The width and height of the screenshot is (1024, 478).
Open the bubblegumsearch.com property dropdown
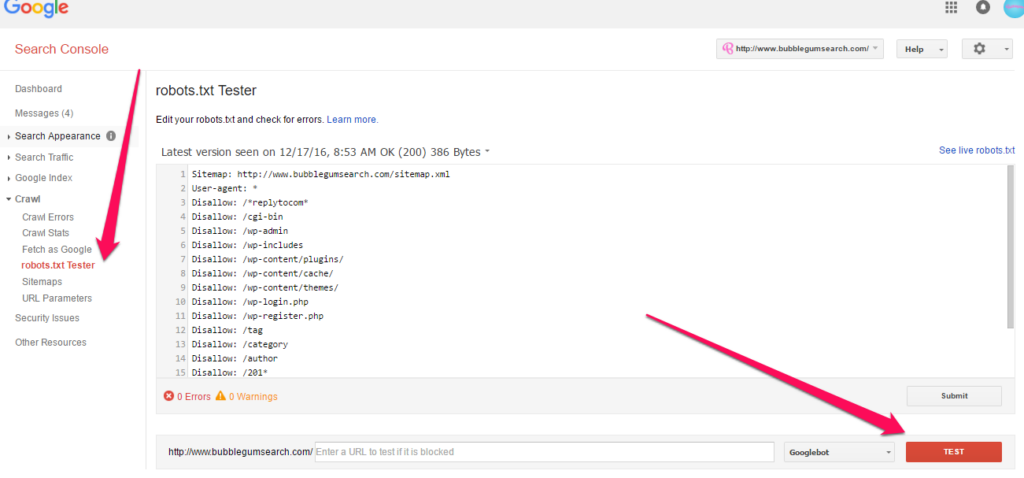pyautogui.click(x=799, y=49)
